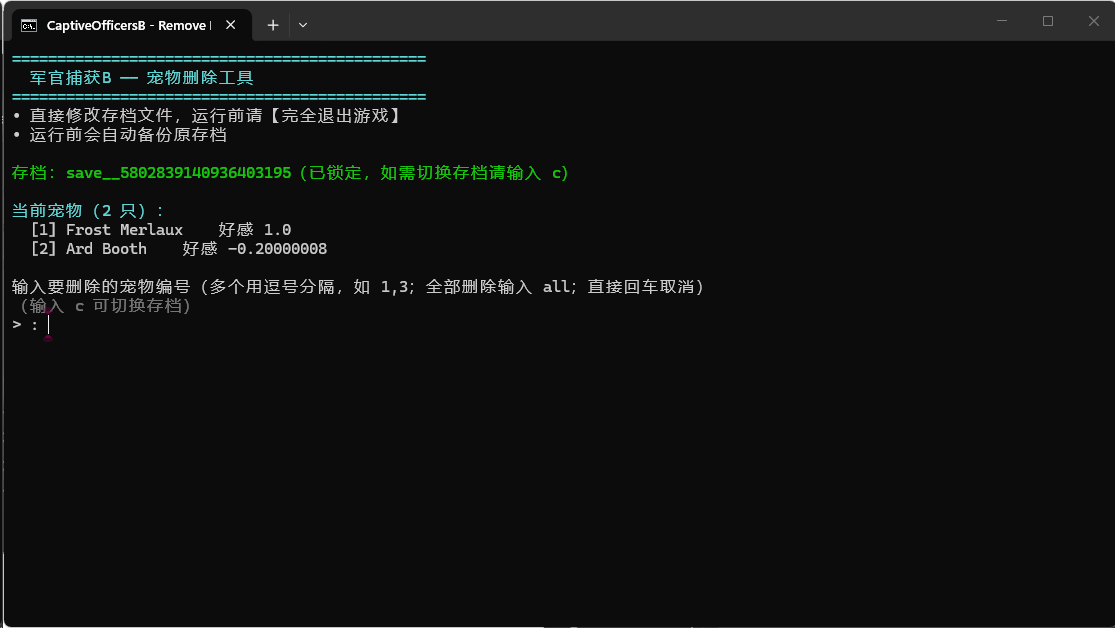Close the CaptiveOfficersB tab
Screen dimensions: 1115x628
click(230, 25)
